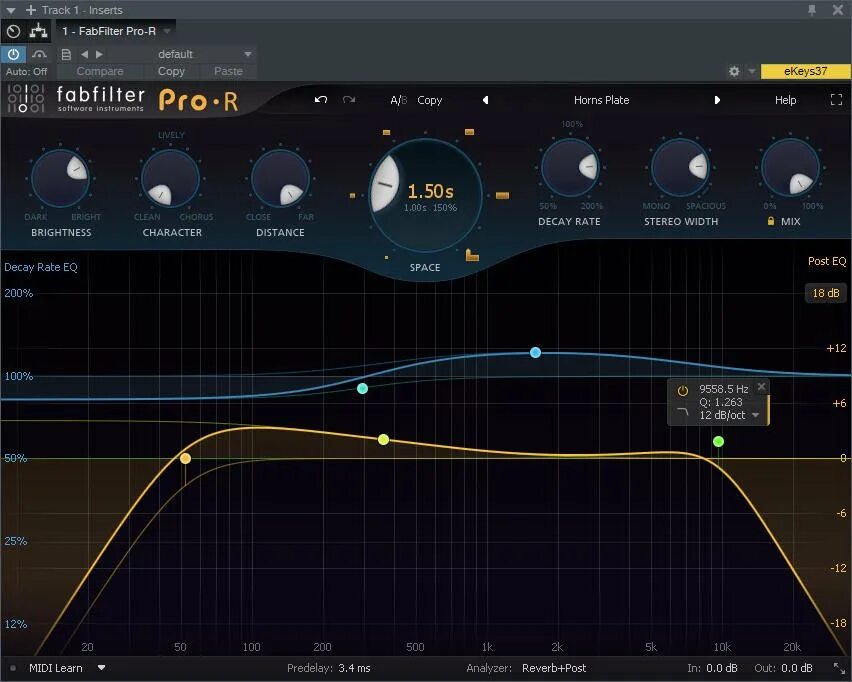Toggle full screen mode icon
Image resolution: width=852 pixels, height=682 pixels.
tap(836, 99)
